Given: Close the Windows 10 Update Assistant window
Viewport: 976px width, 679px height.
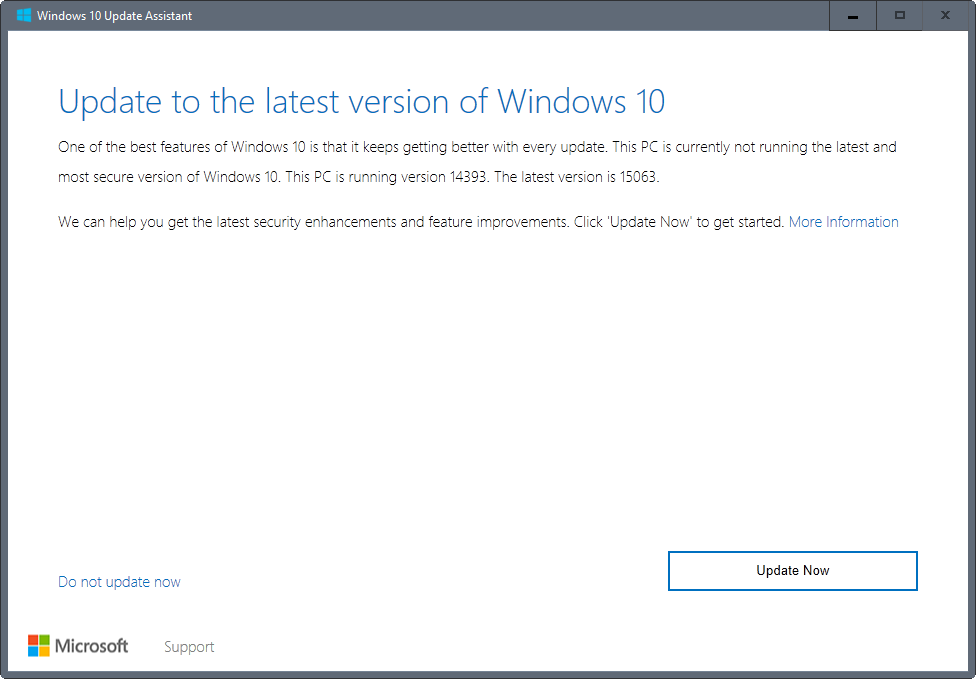Looking at the screenshot, I should click(x=945, y=16).
